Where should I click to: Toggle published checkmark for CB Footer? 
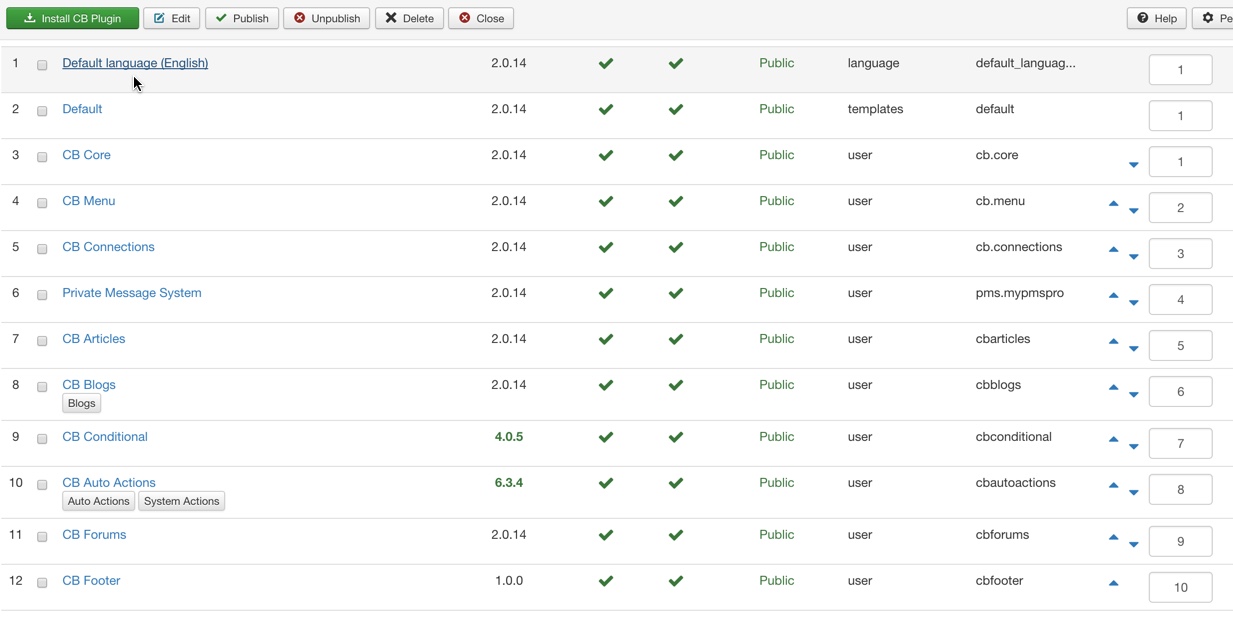tap(676, 582)
